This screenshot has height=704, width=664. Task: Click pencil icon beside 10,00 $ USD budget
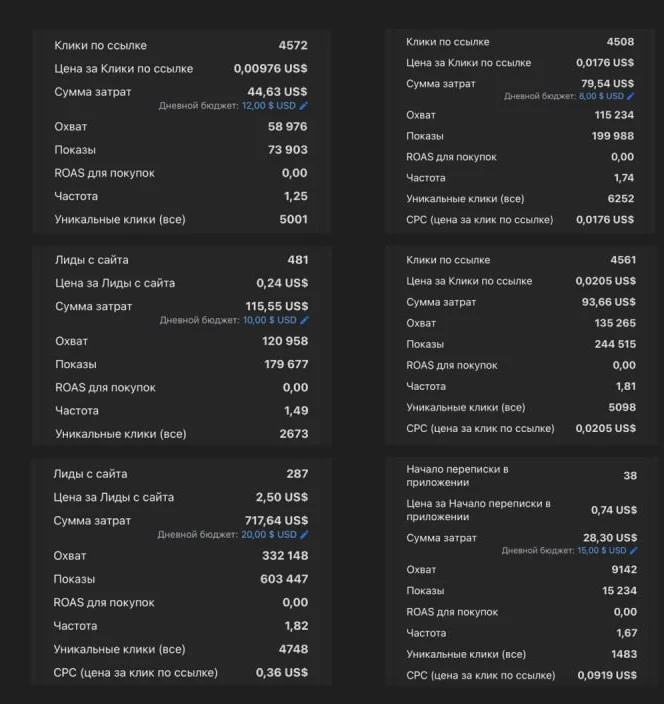pyautogui.click(x=304, y=320)
